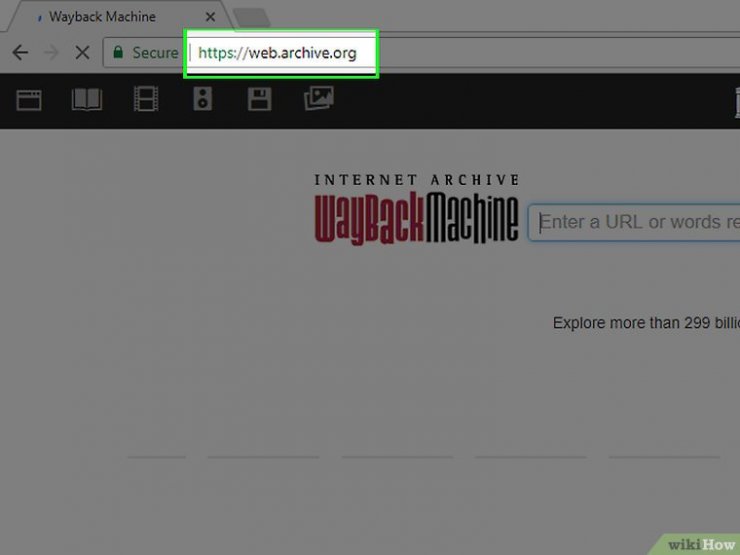Open the Audio speaker icon
The width and height of the screenshot is (740, 555).
click(x=202, y=99)
